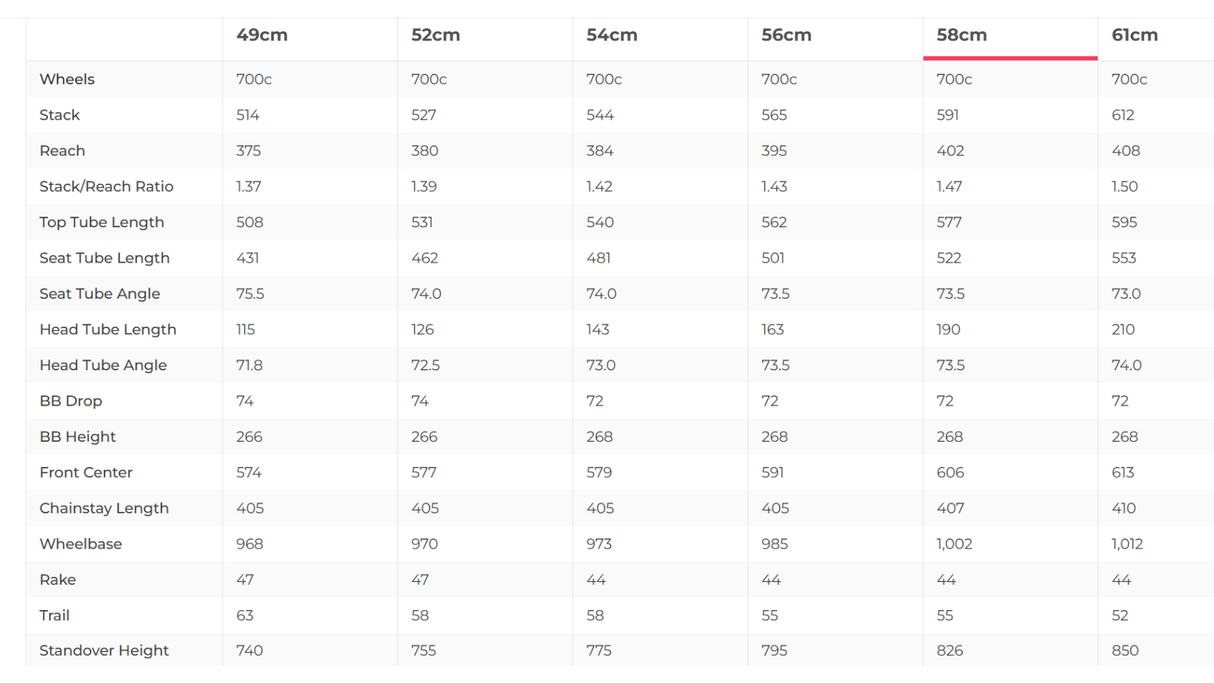Image resolution: width=1214 pixels, height=683 pixels.
Task: Select the Top Tube Length row label
Action: click(101, 222)
